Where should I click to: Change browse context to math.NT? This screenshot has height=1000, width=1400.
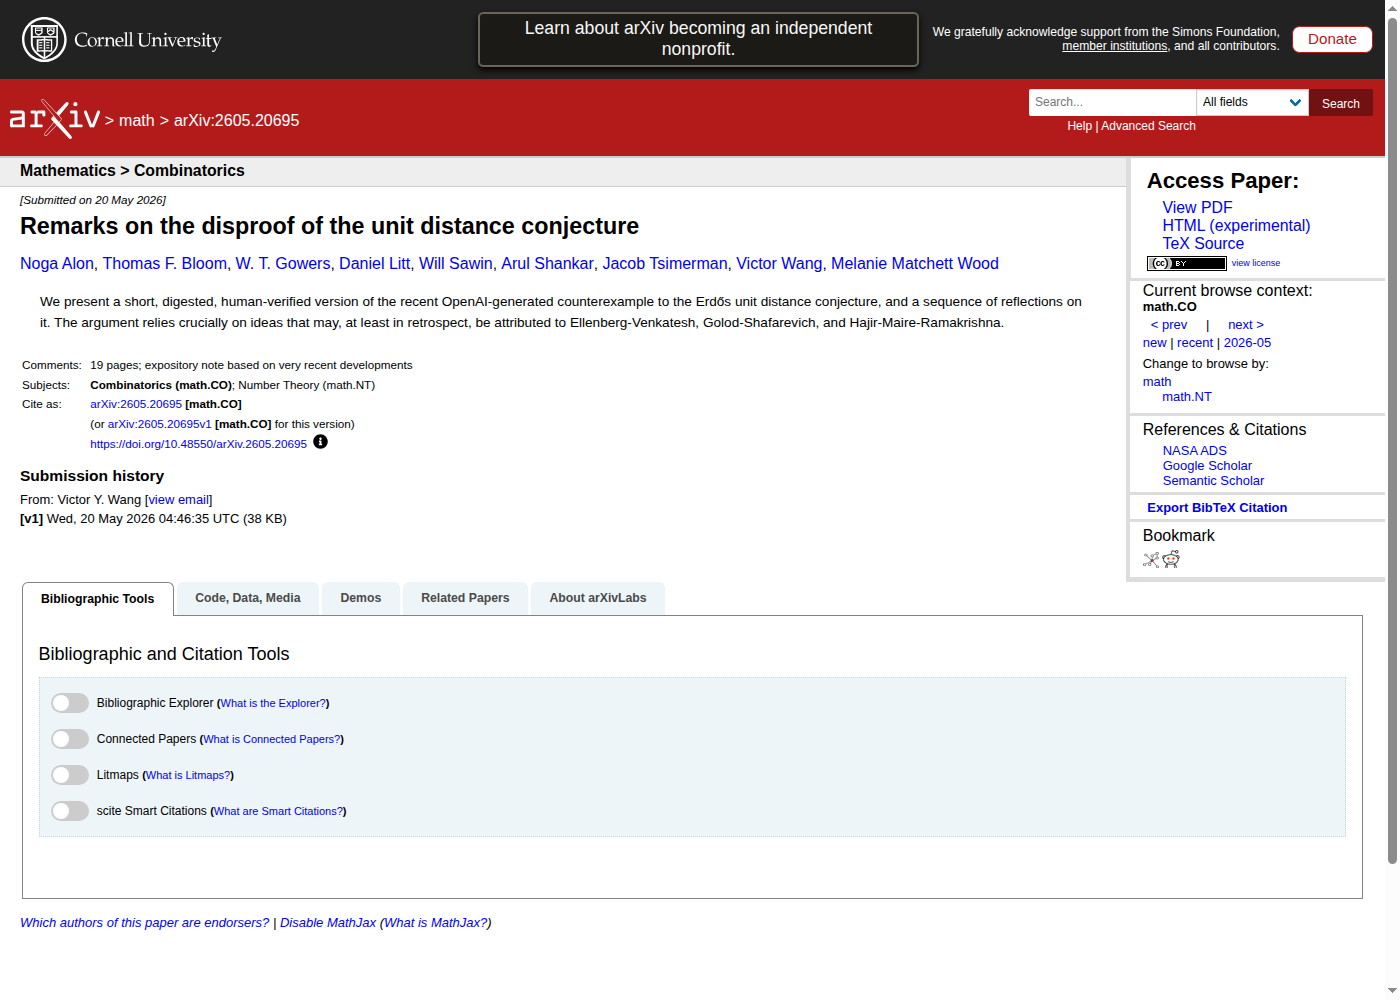point(1187,397)
